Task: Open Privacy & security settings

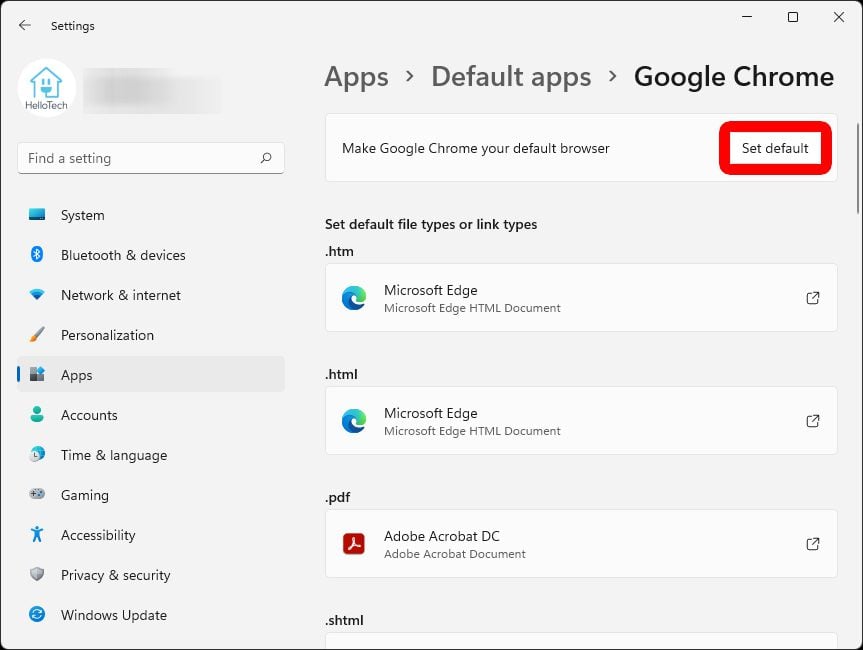Action: click(151, 575)
